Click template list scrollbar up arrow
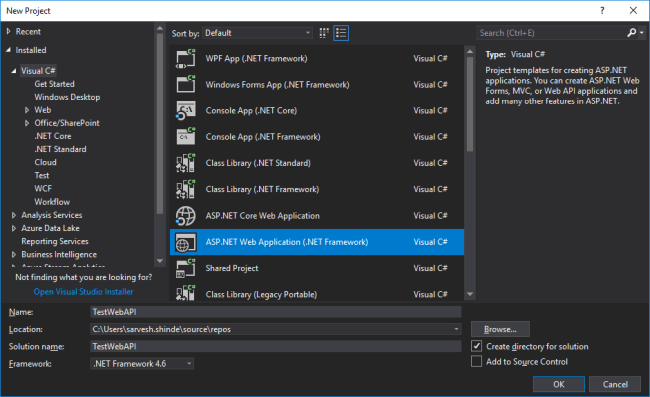 click(470, 51)
